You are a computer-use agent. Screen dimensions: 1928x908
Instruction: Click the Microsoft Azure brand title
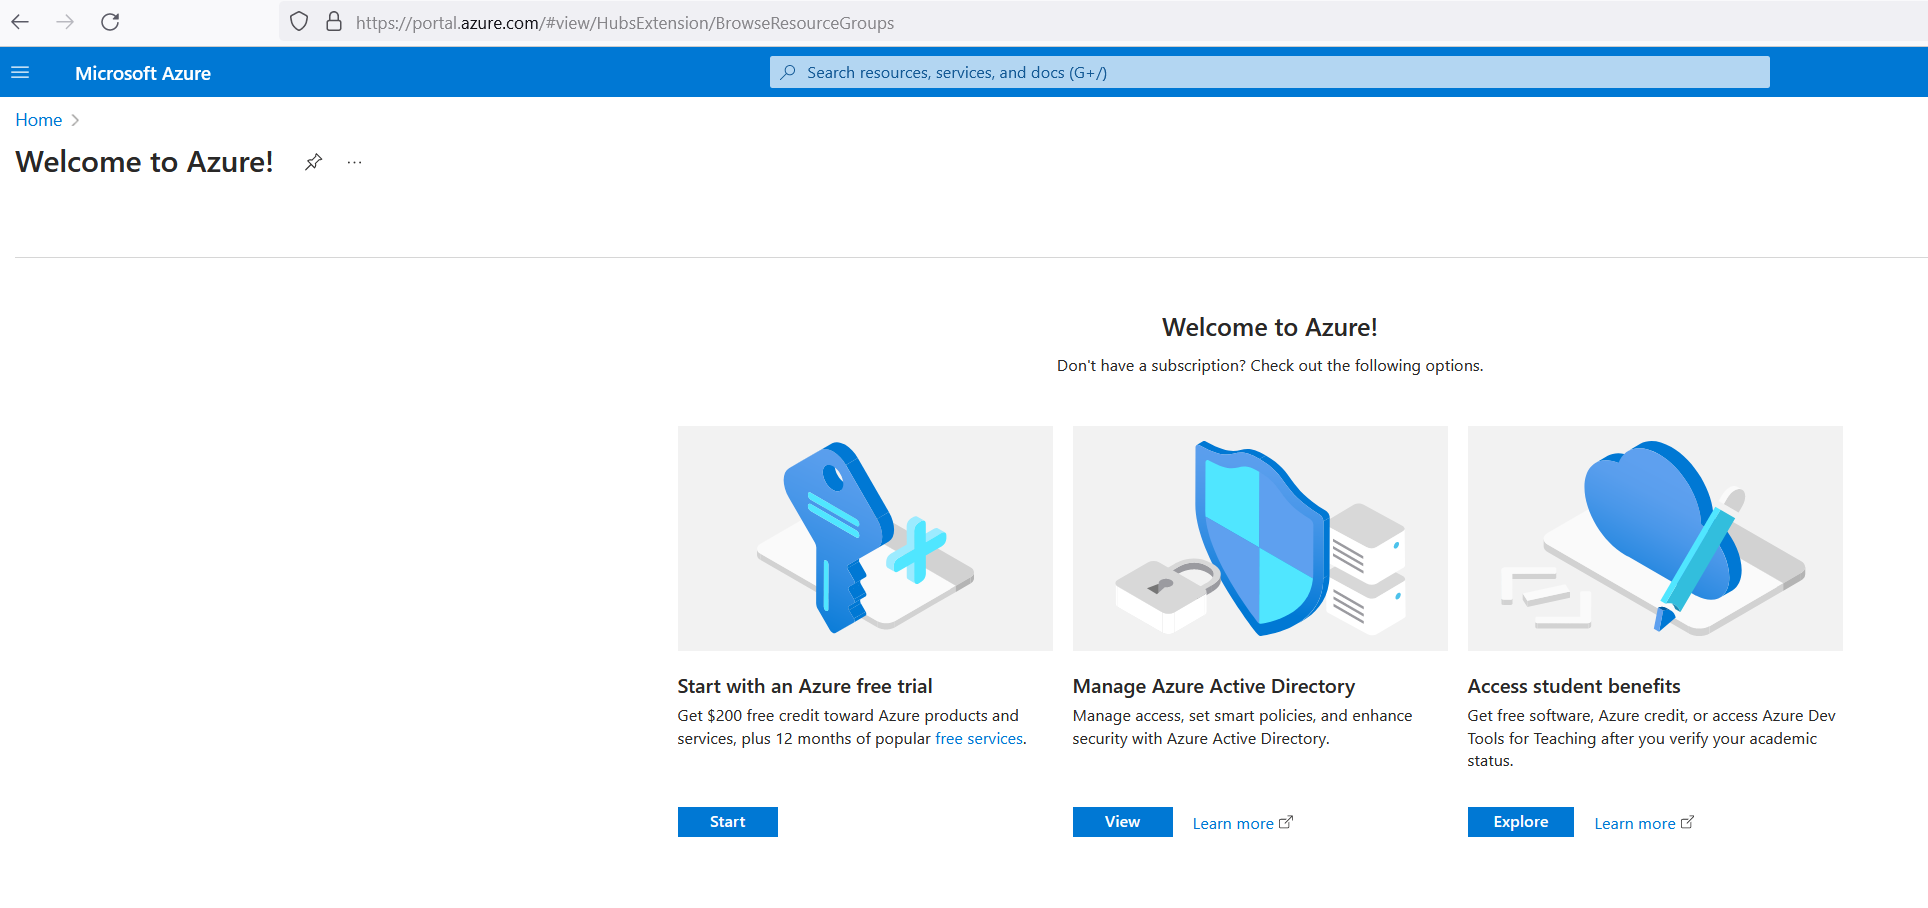point(143,73)
